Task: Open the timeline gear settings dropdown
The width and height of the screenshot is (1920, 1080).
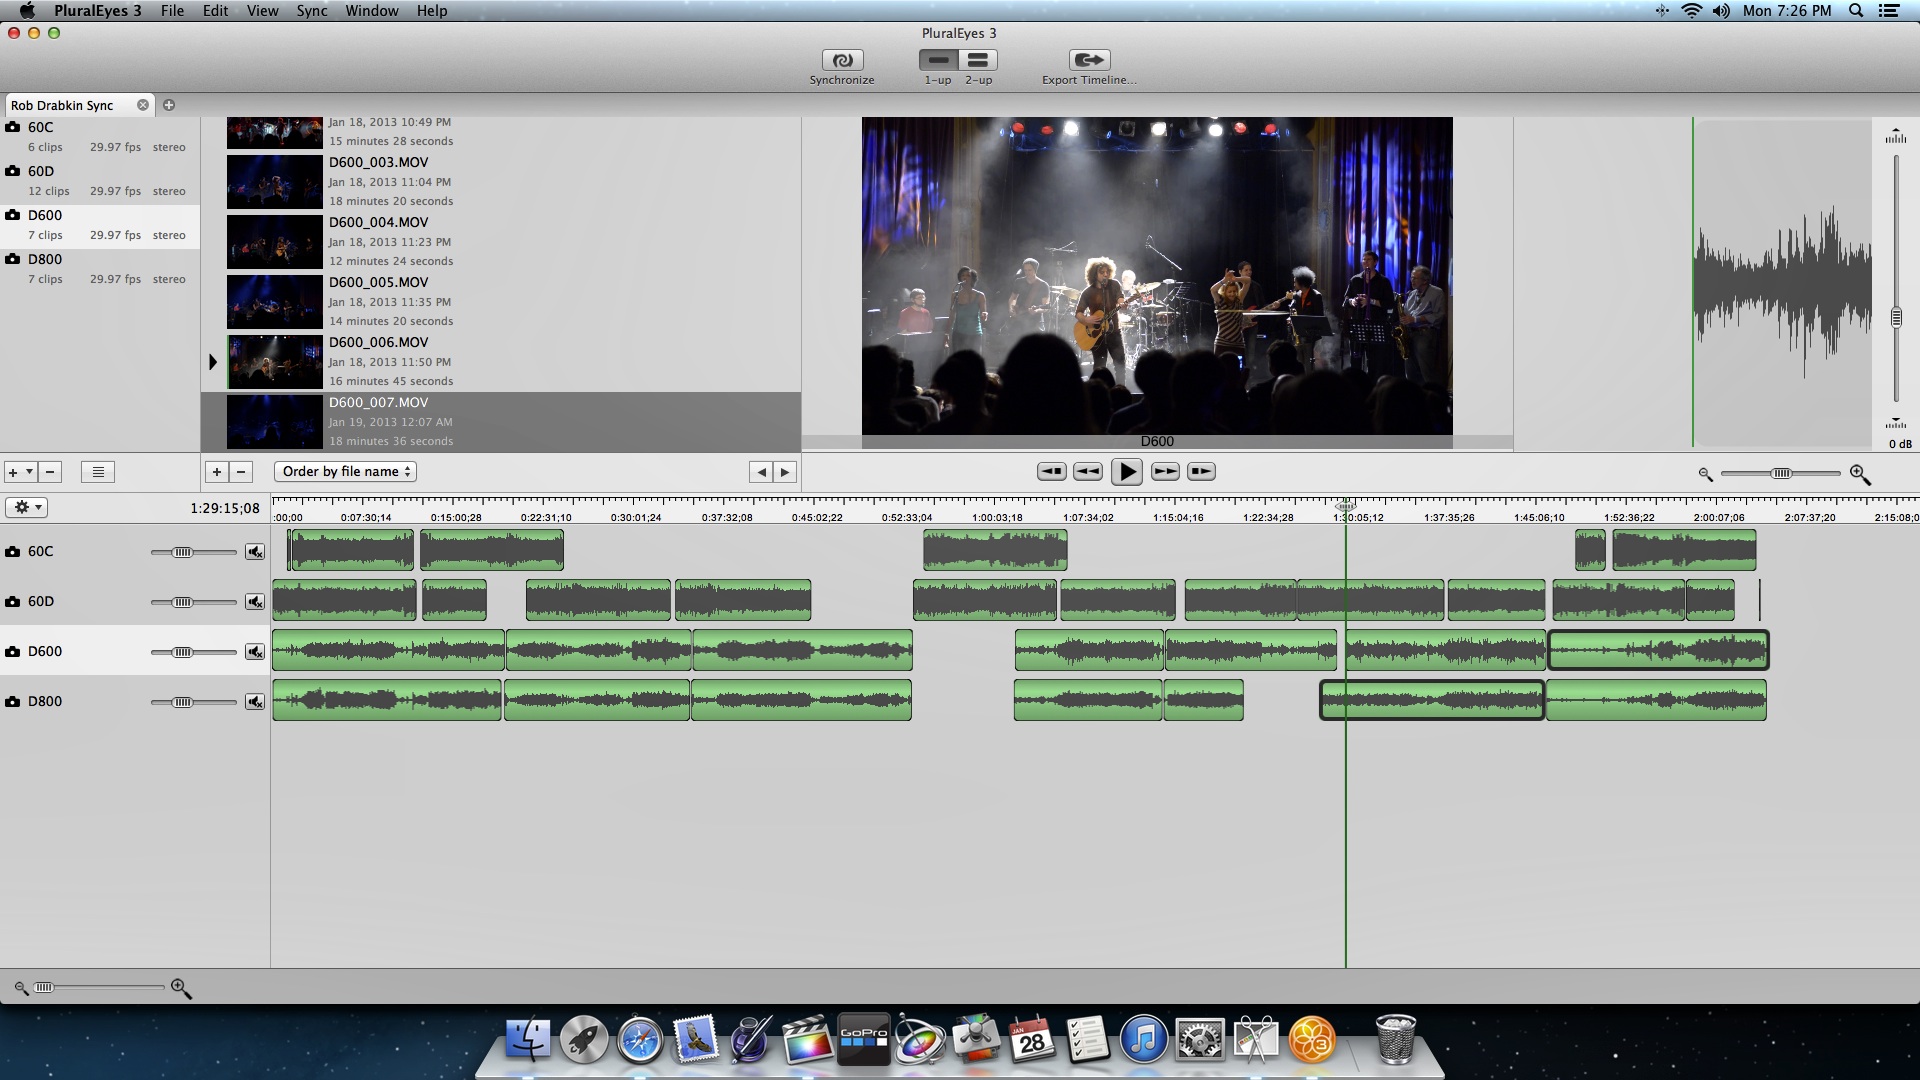Action: click(26, 507)
